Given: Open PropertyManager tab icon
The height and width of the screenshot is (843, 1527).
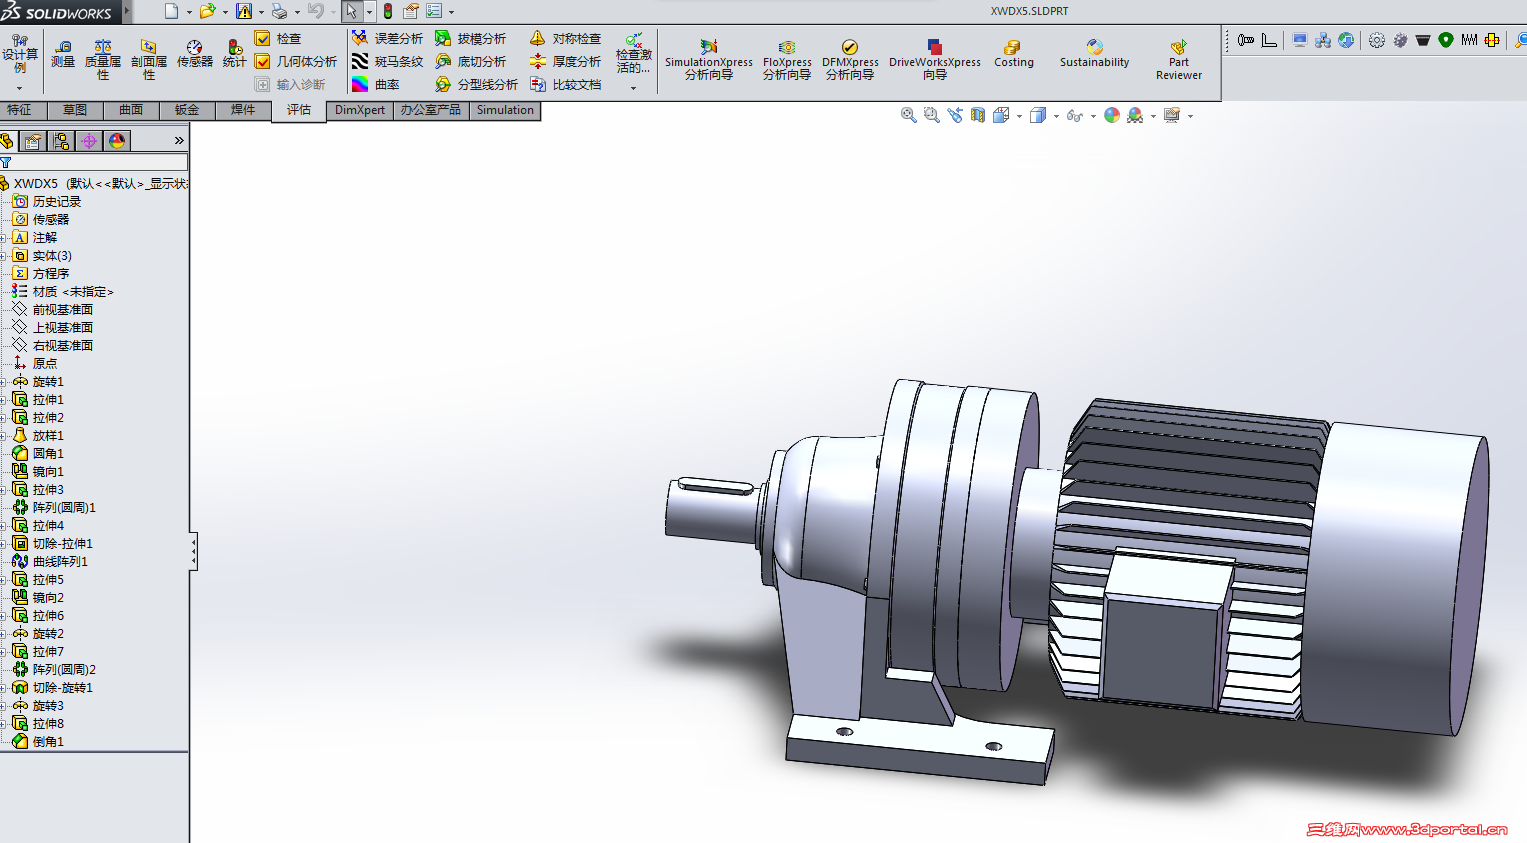Looking at the screenshot, I should point(33,141).
